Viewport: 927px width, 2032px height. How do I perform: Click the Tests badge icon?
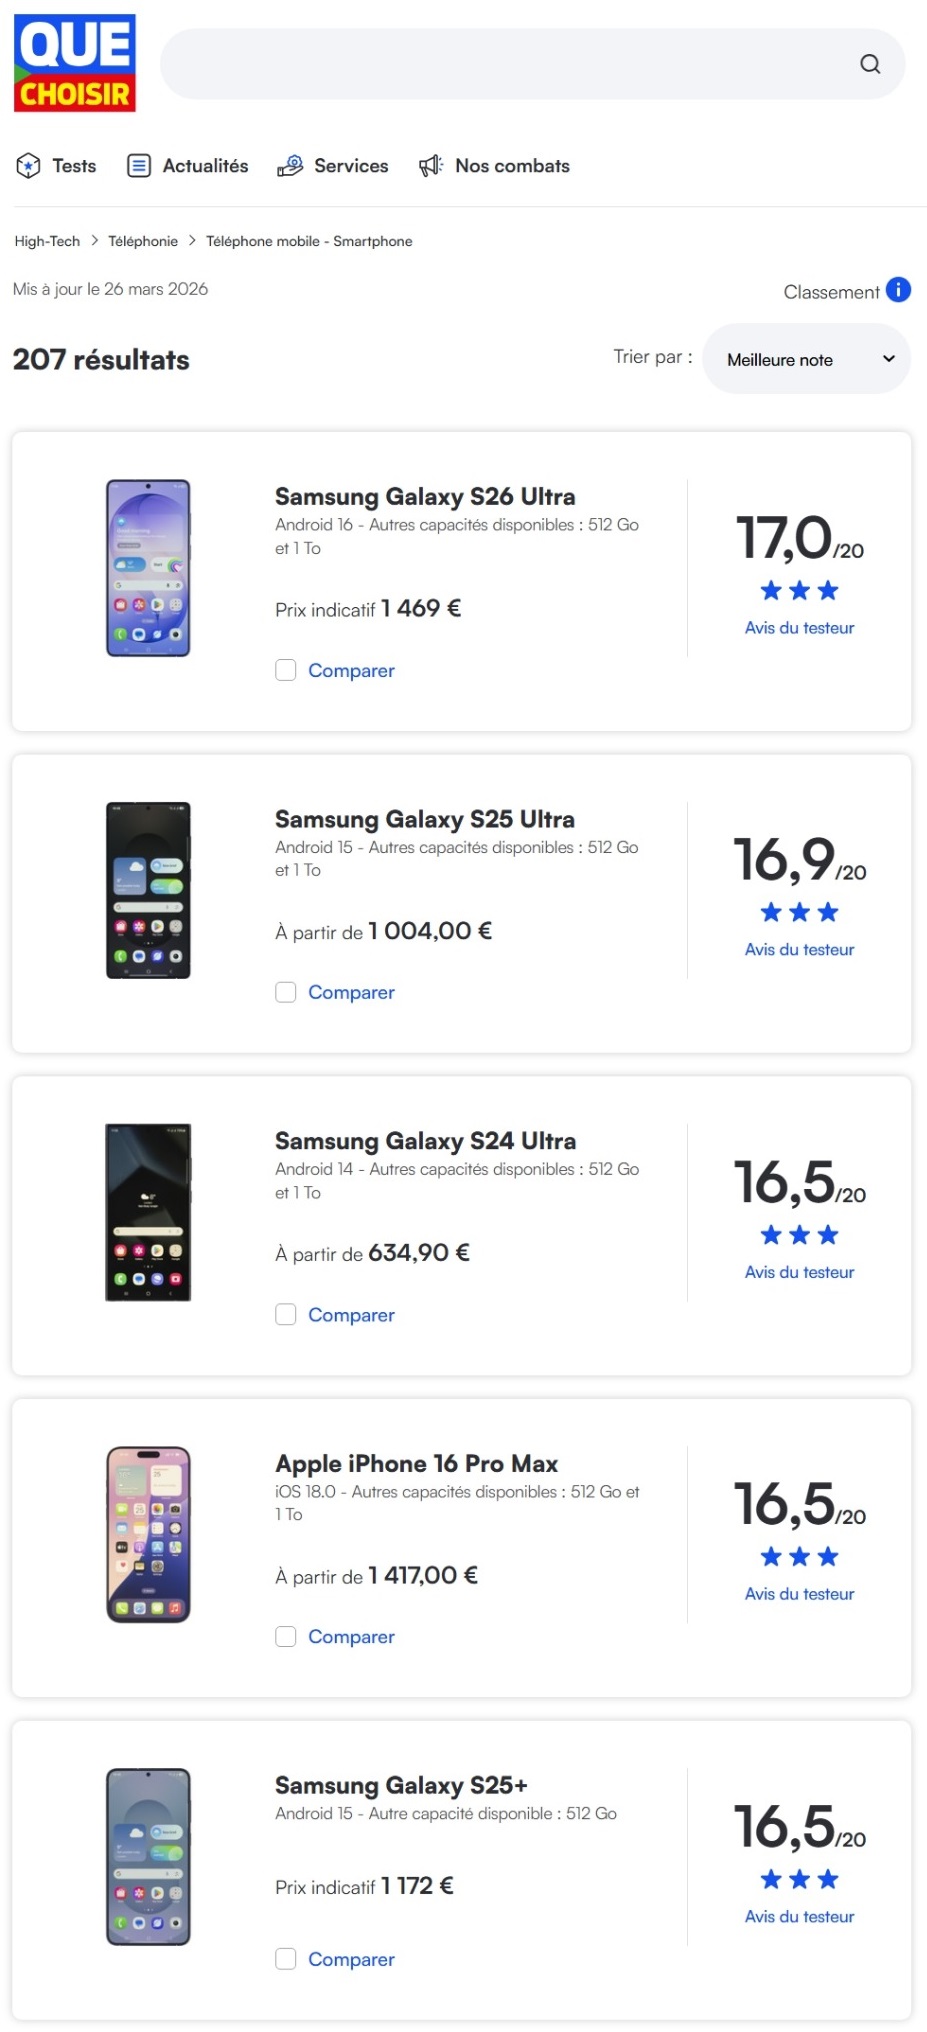(x=28, y=166)
